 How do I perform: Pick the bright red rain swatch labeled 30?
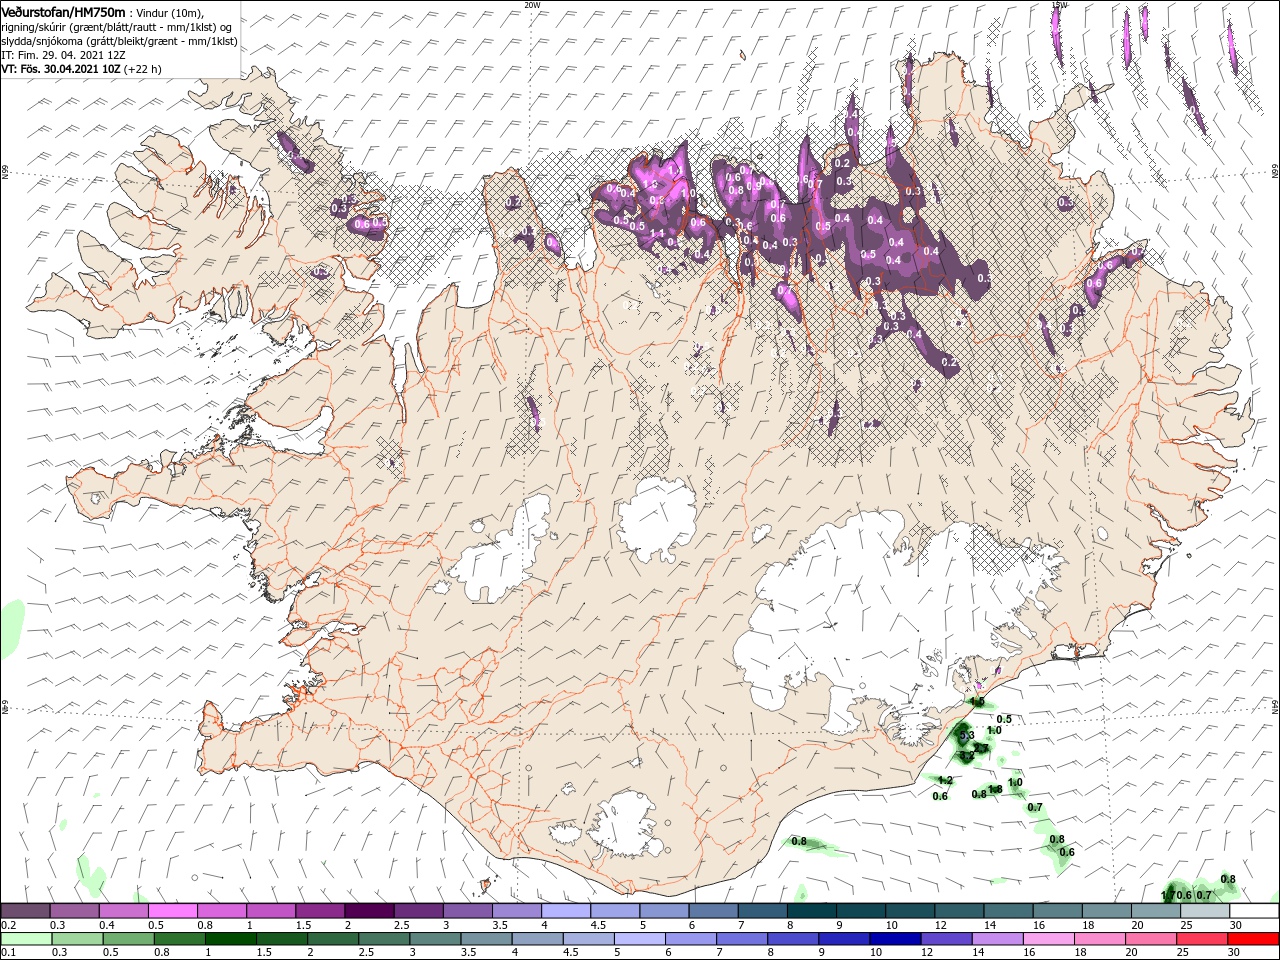pyautogui.click(x=1254, y=939)
